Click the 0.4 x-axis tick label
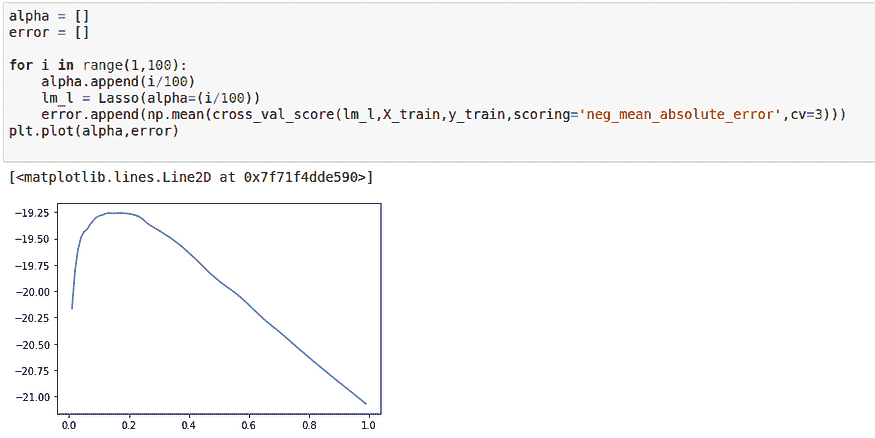 click(x=188, y=424)
